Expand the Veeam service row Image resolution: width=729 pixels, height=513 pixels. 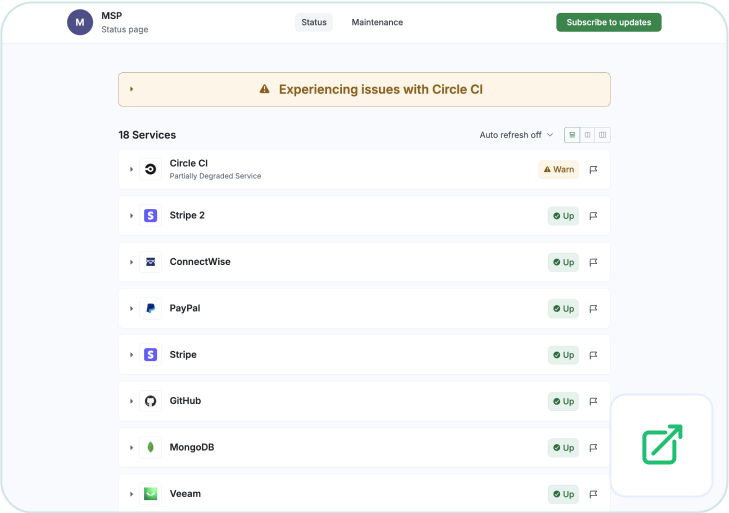[x=132, y=494]
